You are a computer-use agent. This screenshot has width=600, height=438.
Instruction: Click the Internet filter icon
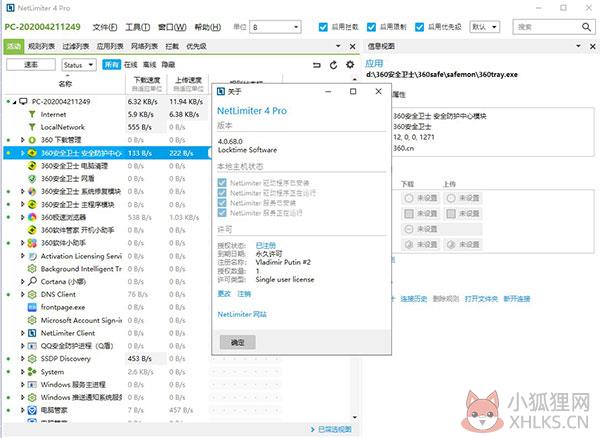pyautogui.click(x=33, y=114)
